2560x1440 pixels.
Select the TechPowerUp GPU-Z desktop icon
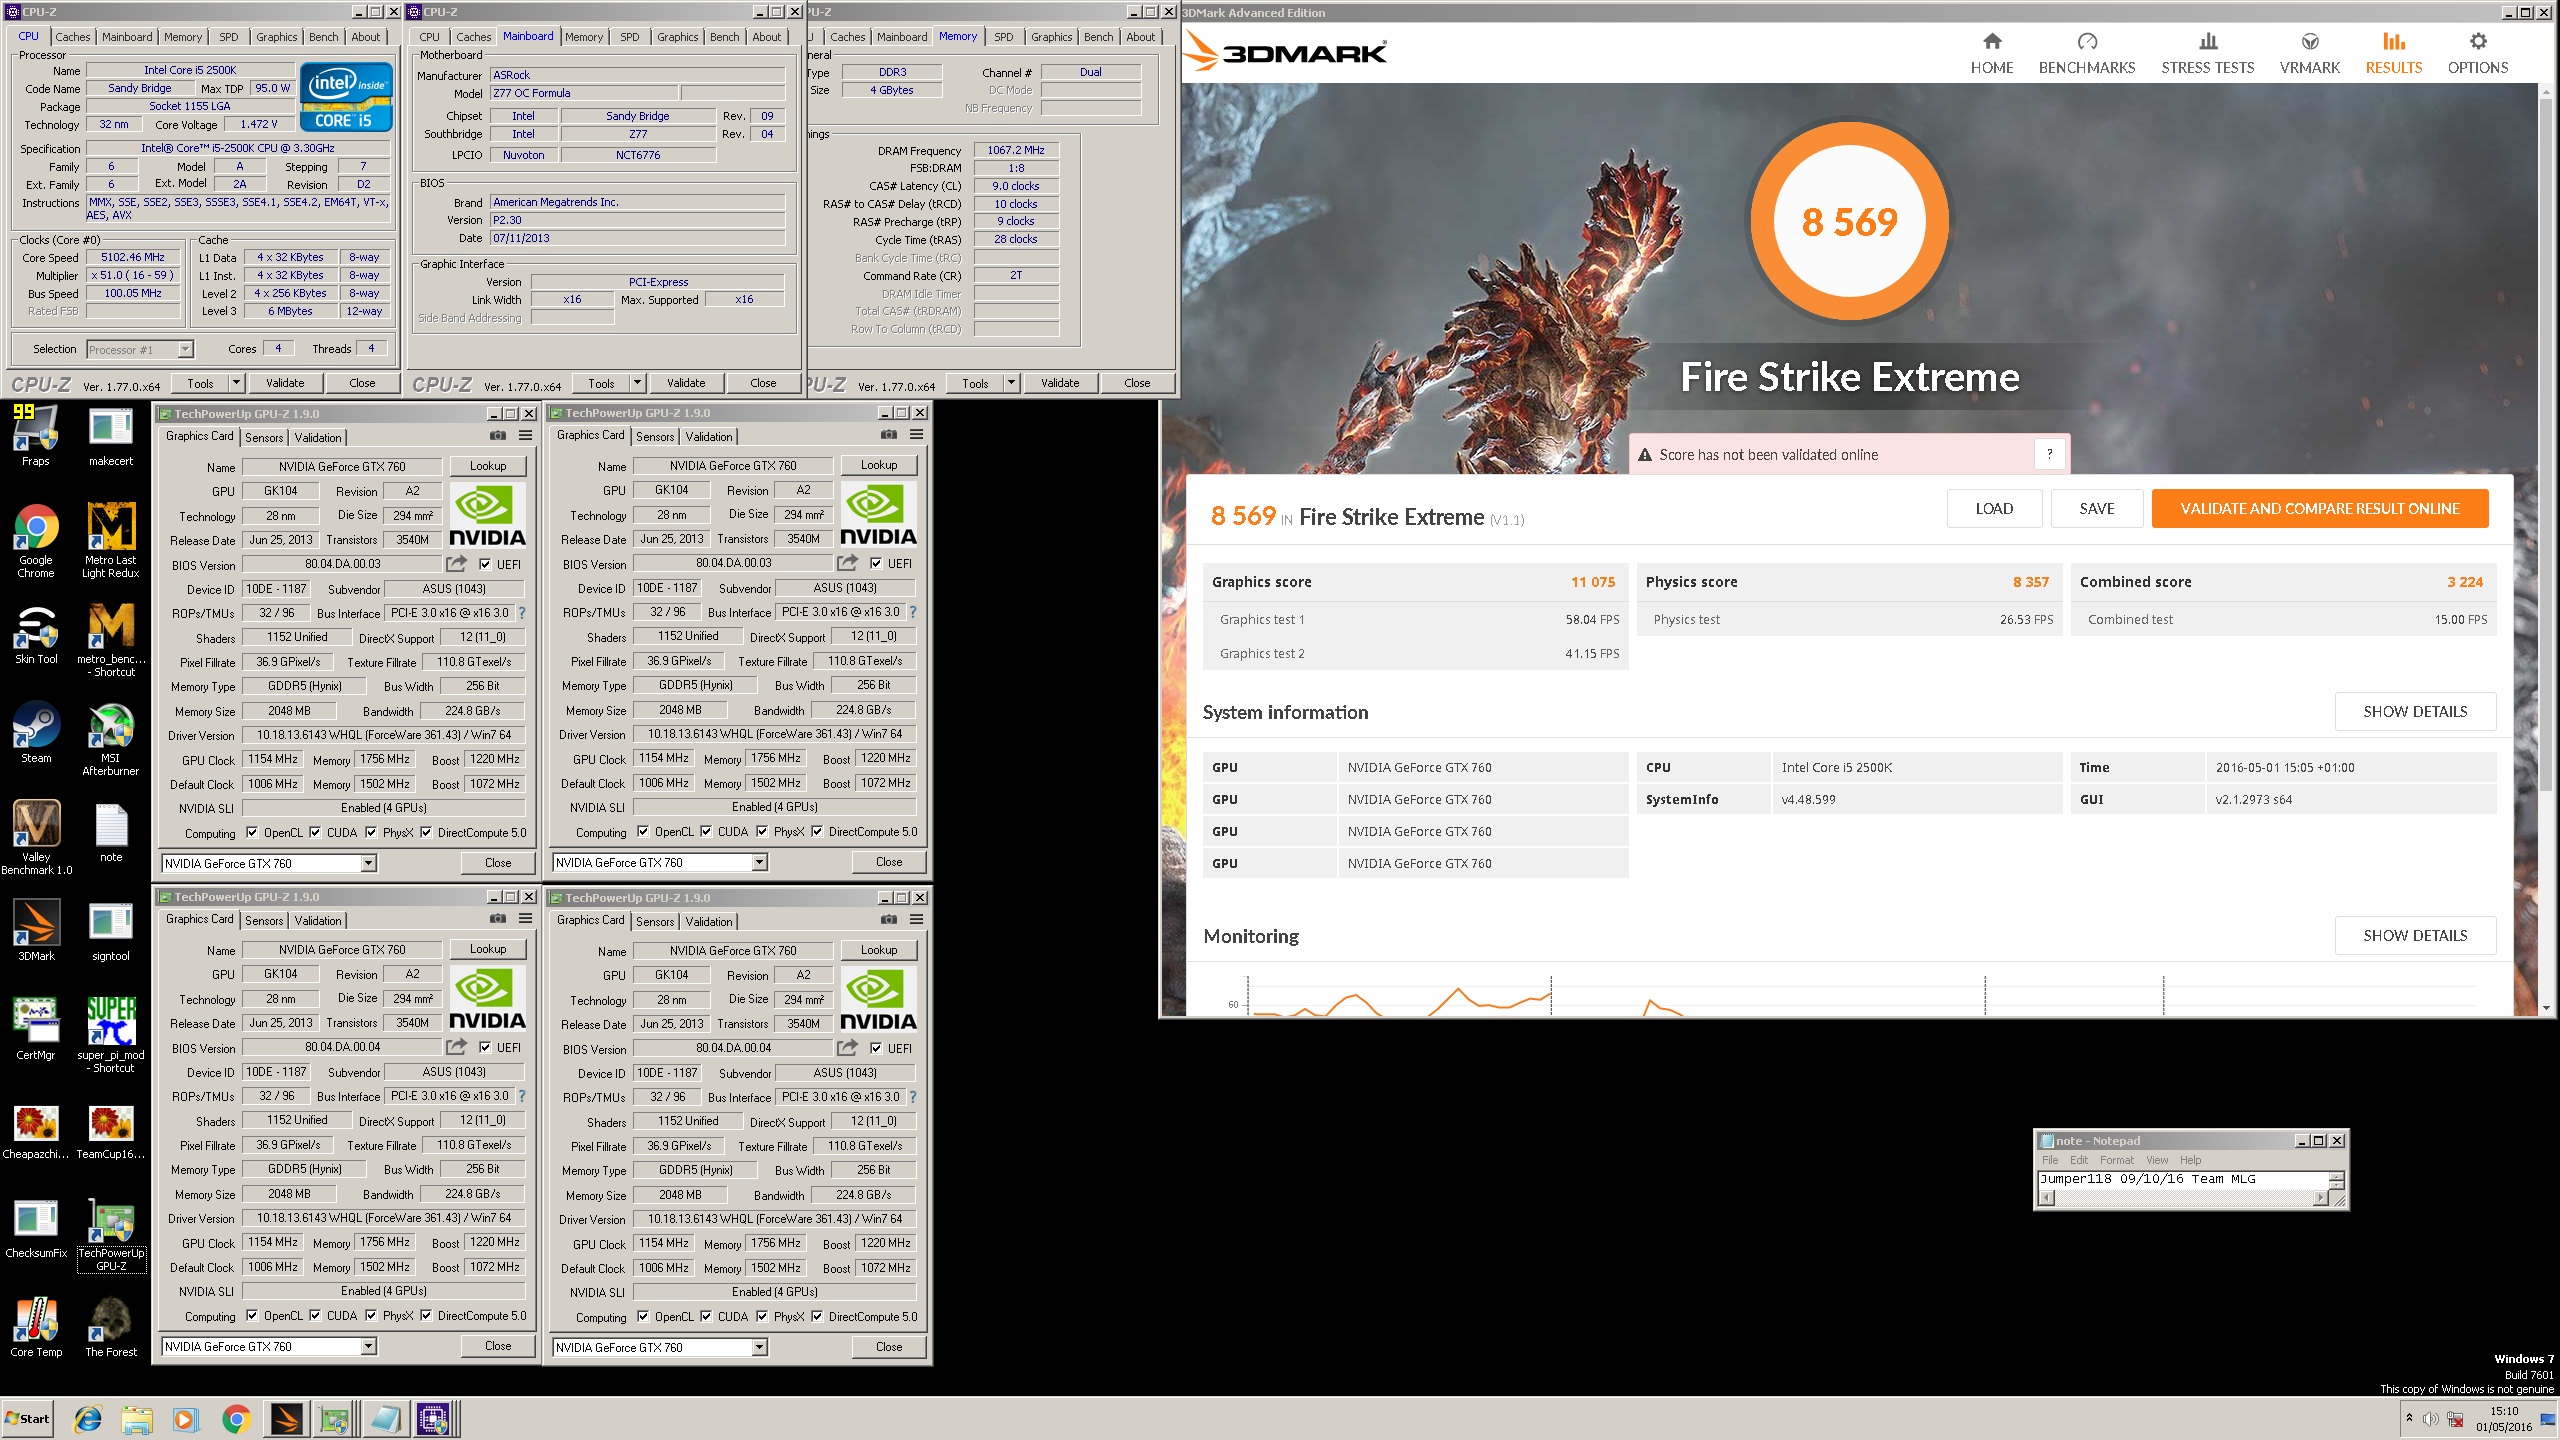(111, 1235)
